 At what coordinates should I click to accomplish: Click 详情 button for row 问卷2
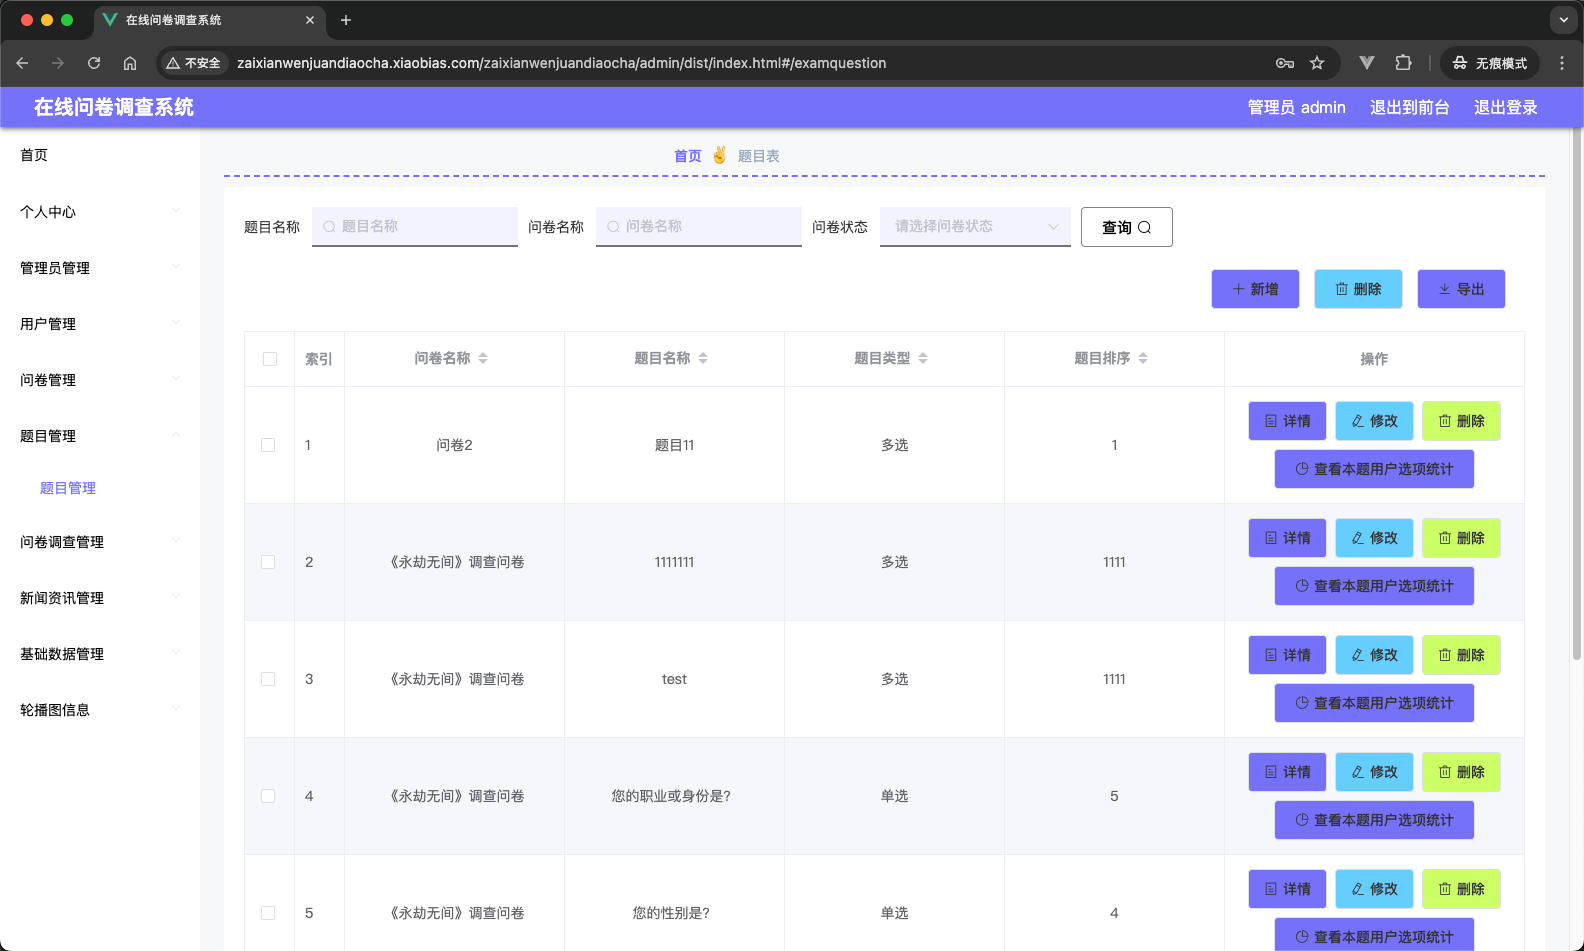tap(1287, 421)
